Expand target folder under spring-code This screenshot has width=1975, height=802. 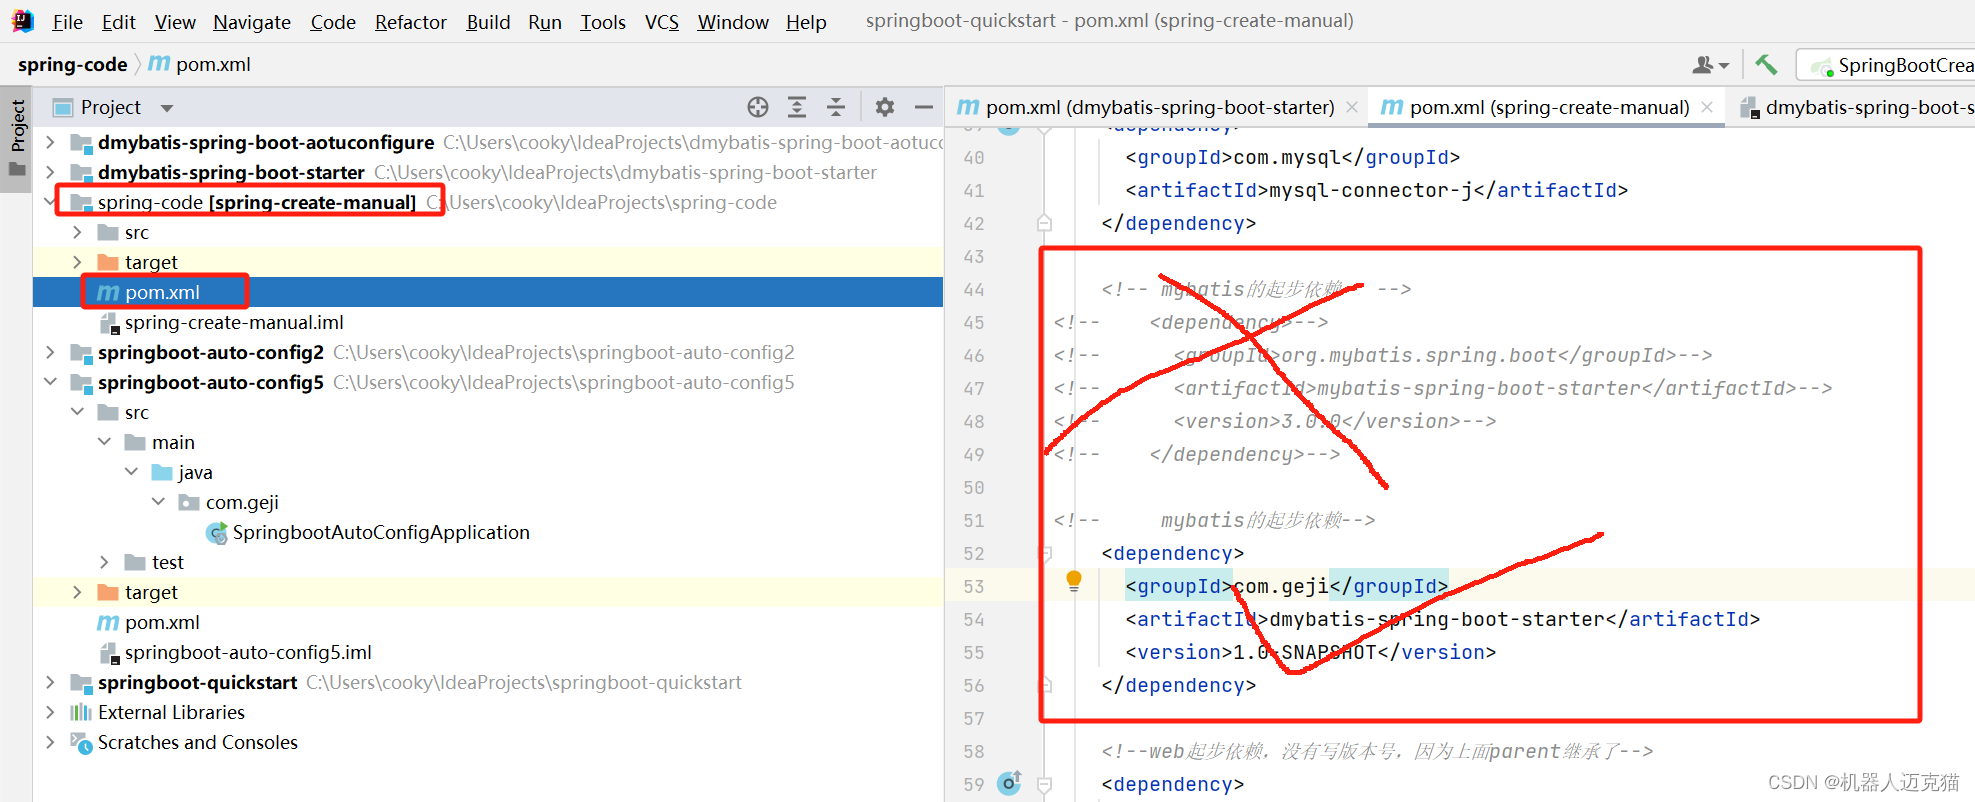point(77,263)
